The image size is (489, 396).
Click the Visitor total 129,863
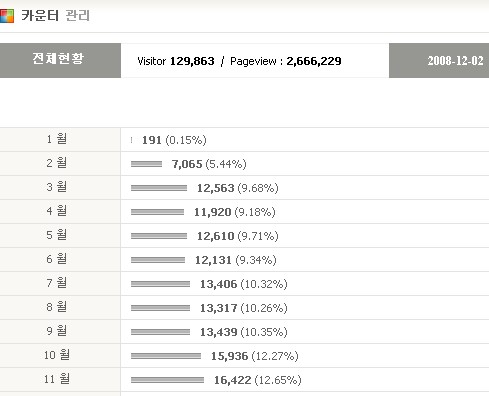[x=192, y=61]
